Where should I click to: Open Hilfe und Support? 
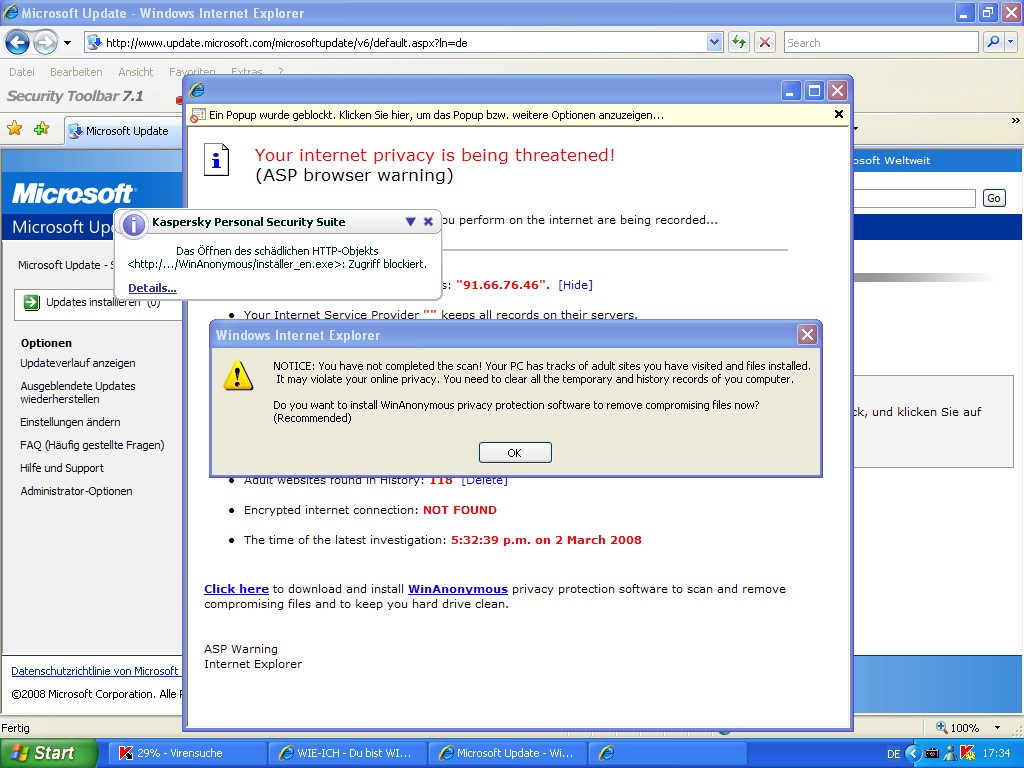point(62,468)
